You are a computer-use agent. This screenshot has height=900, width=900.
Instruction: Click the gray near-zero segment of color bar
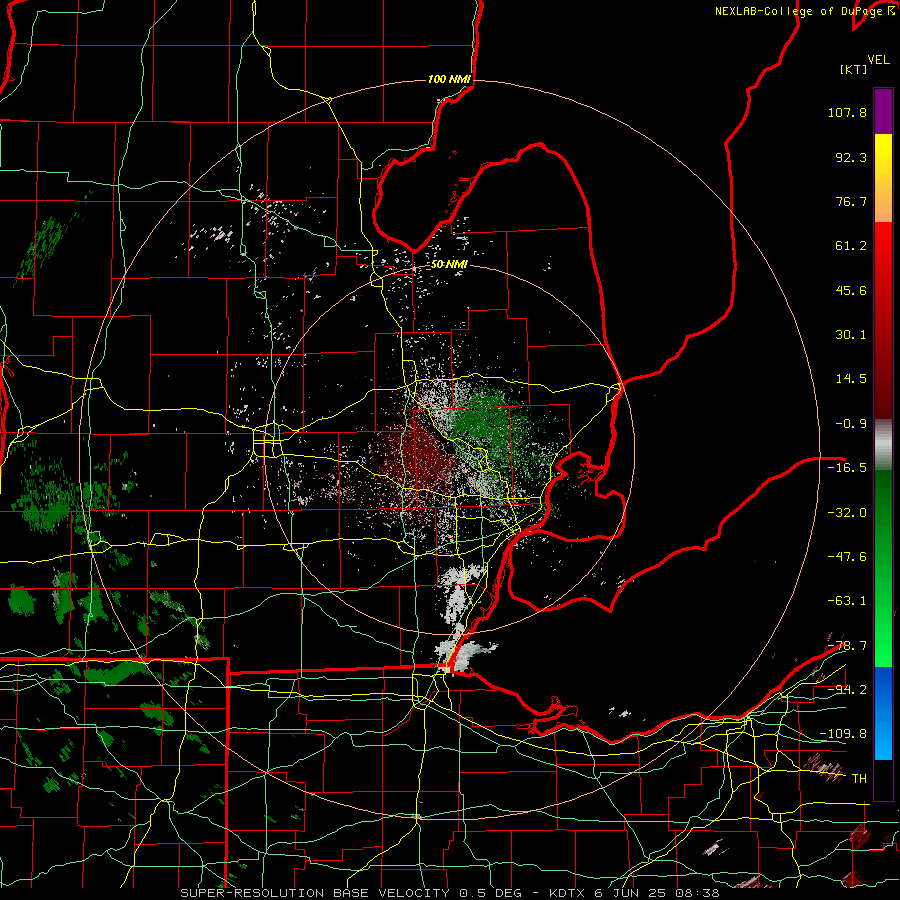(883, 445)
